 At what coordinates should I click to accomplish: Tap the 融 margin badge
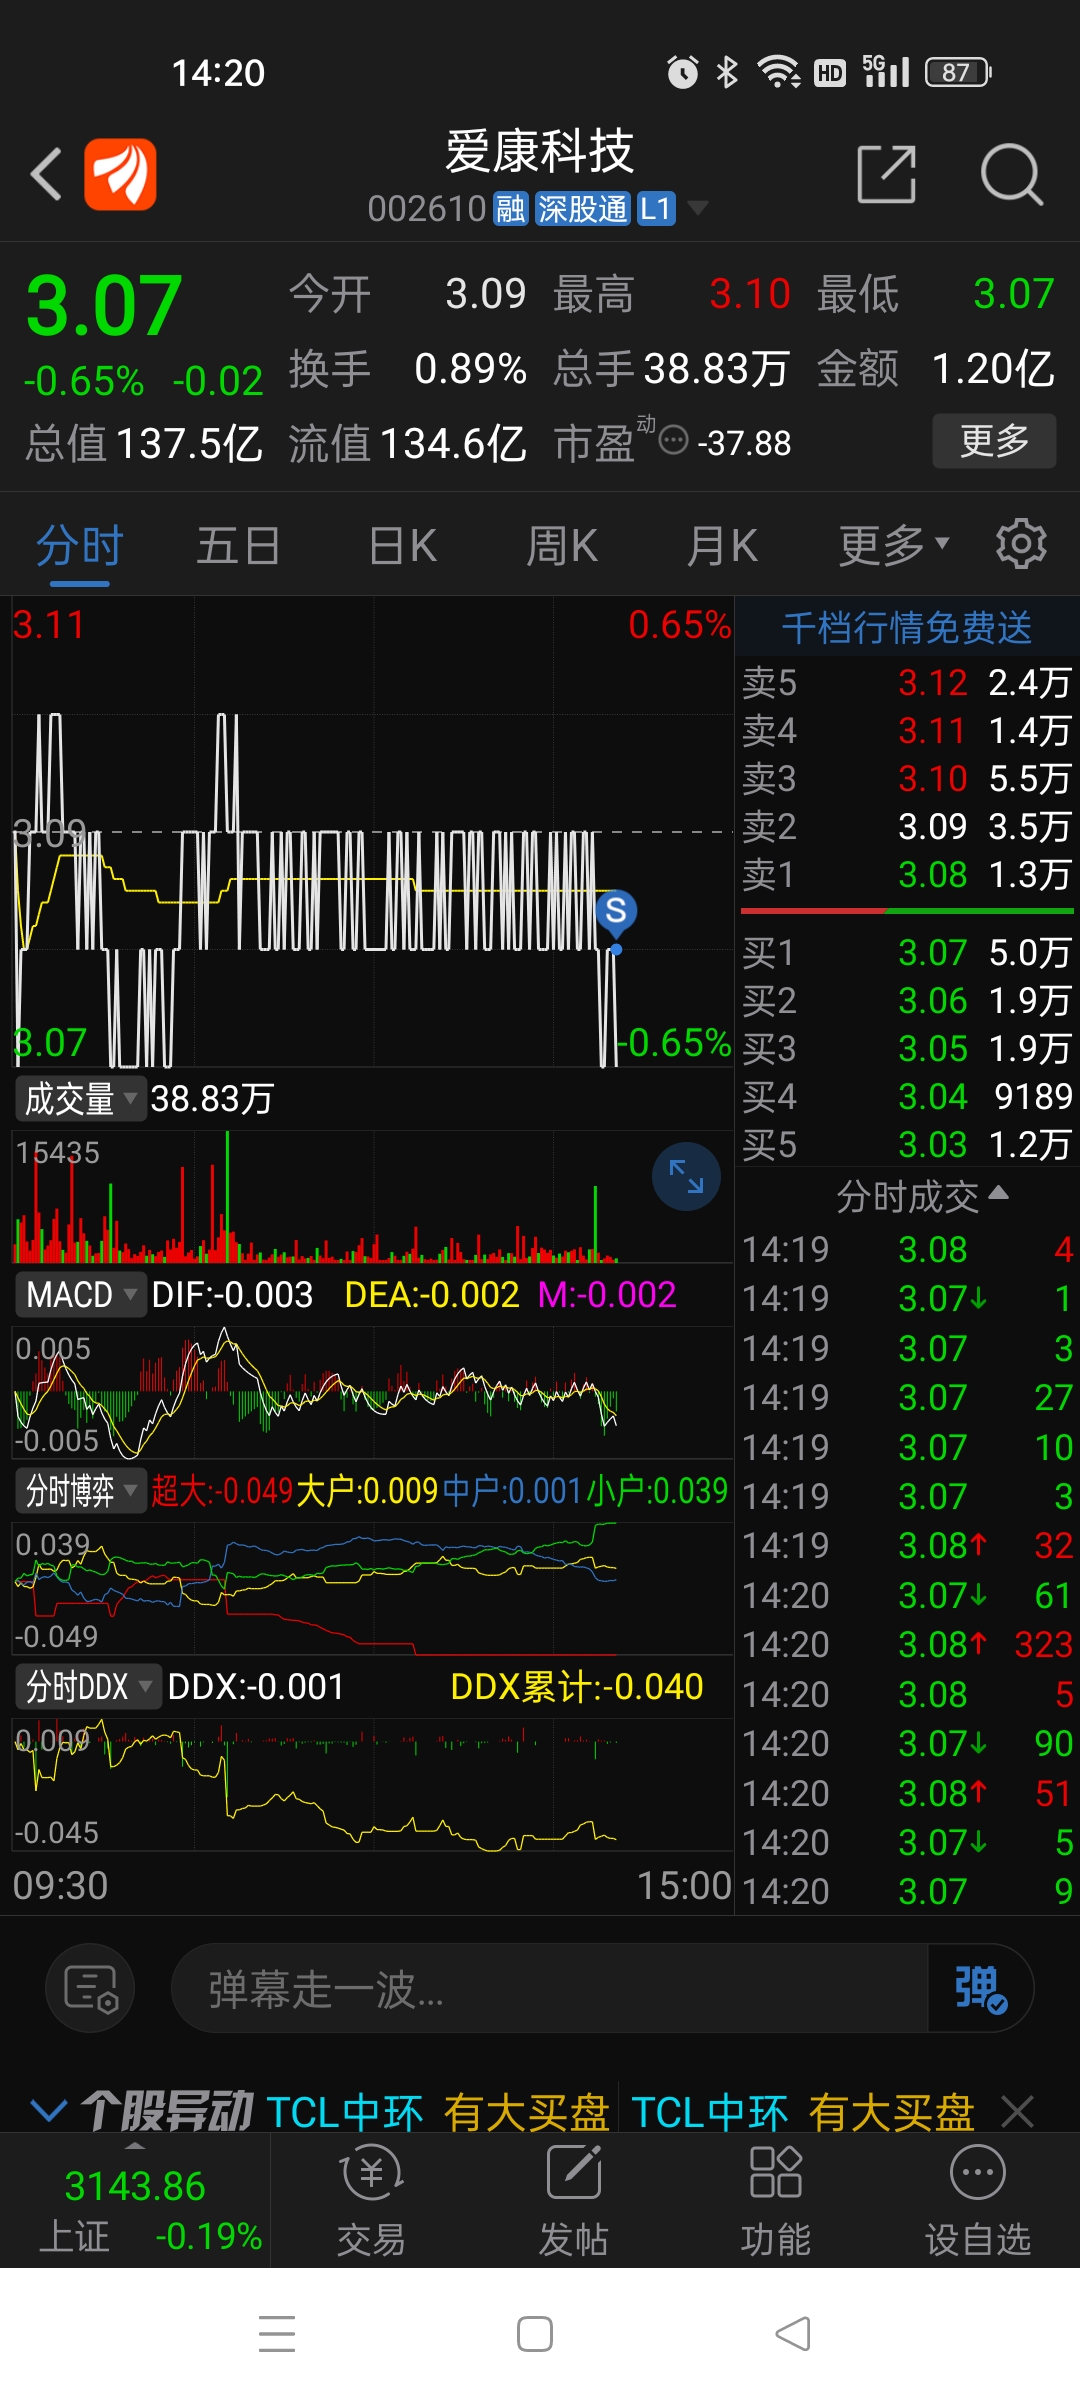pyautogui.click(x=510, y=209)
